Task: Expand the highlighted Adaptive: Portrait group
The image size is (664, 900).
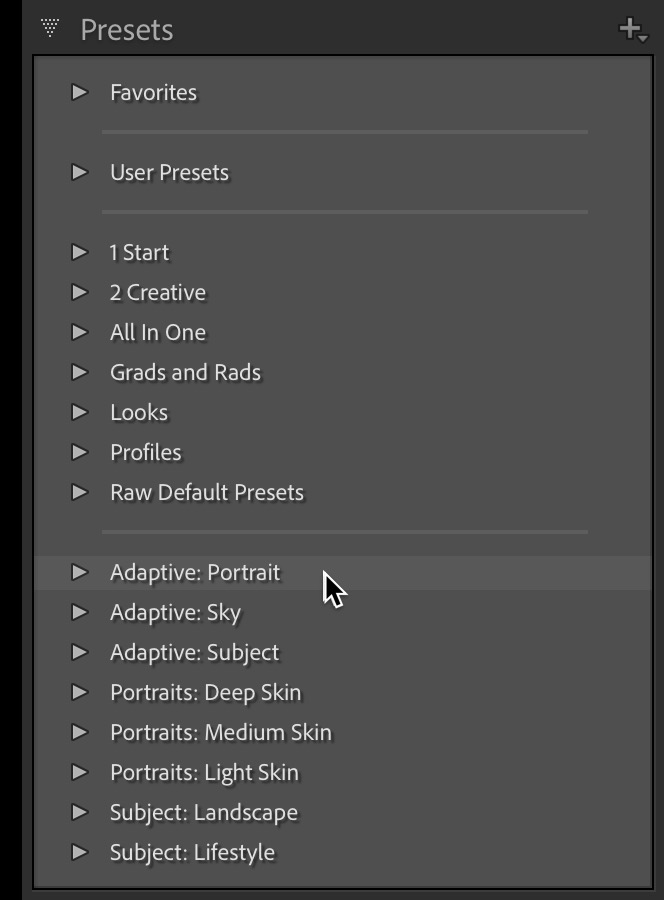Action: pos(80,572)
